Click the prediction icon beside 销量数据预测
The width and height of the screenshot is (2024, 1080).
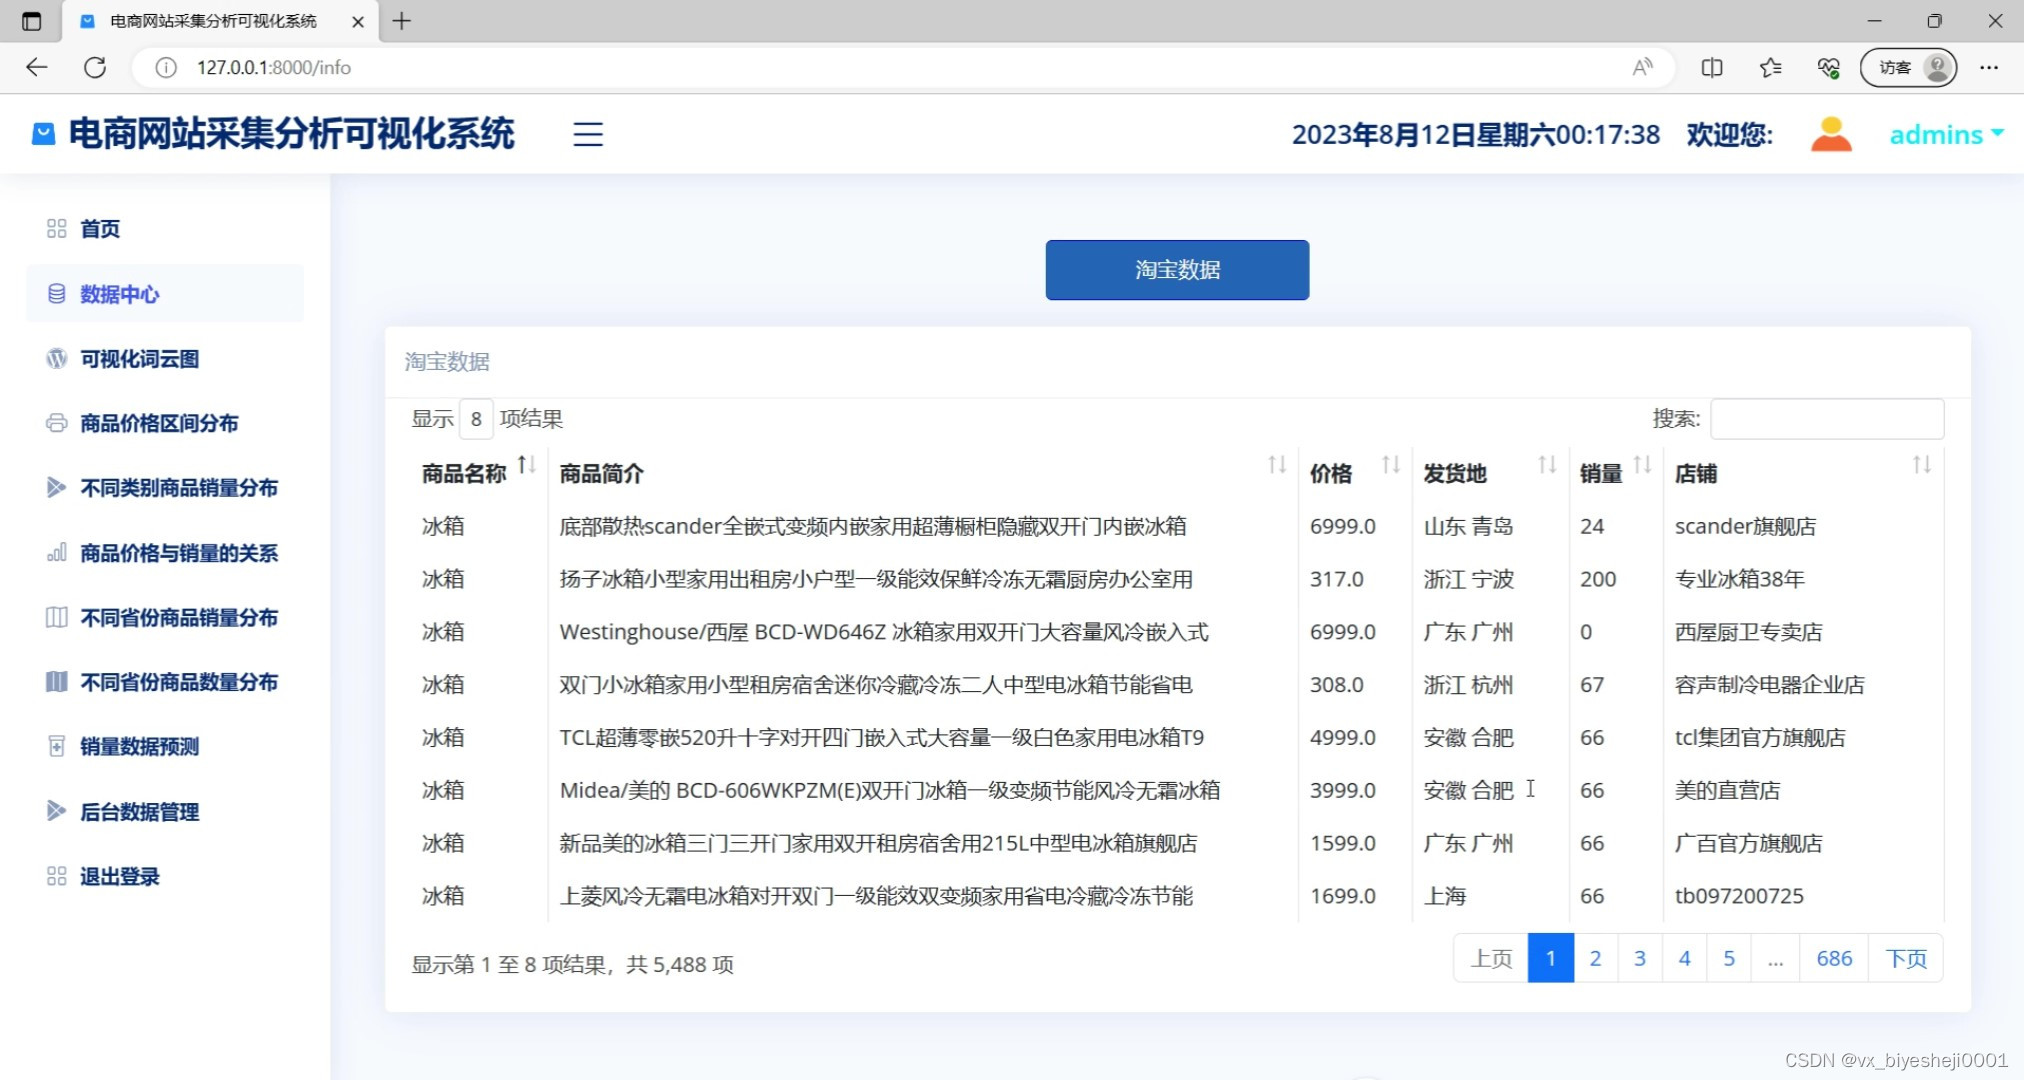(x=57, y=746)
